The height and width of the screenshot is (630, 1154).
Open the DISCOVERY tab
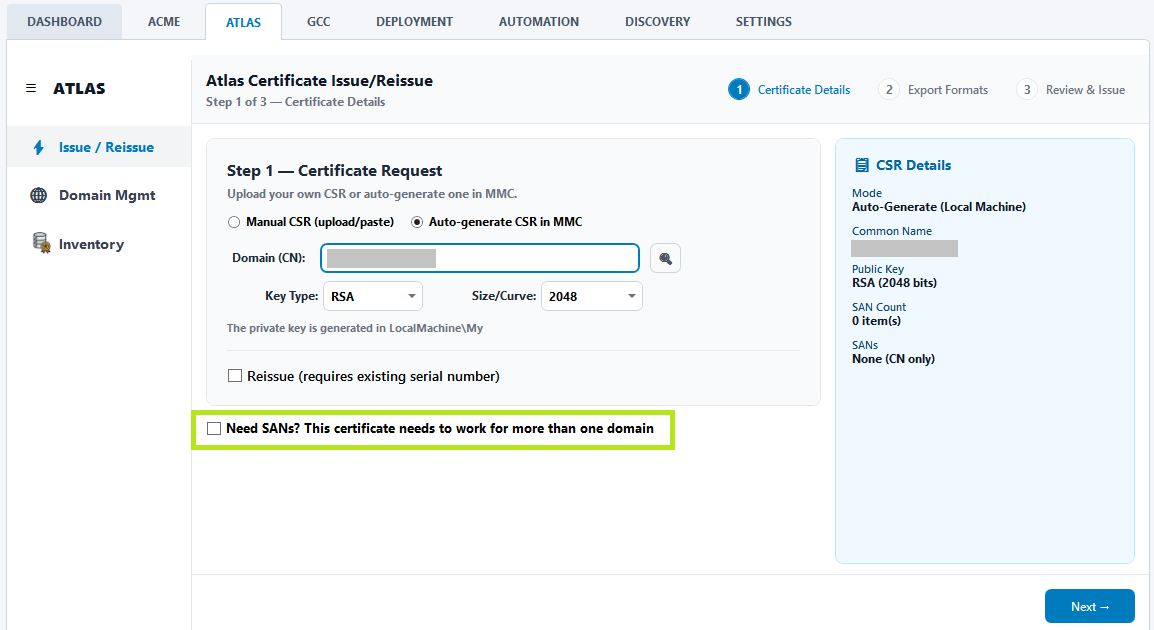coord(657,21)
